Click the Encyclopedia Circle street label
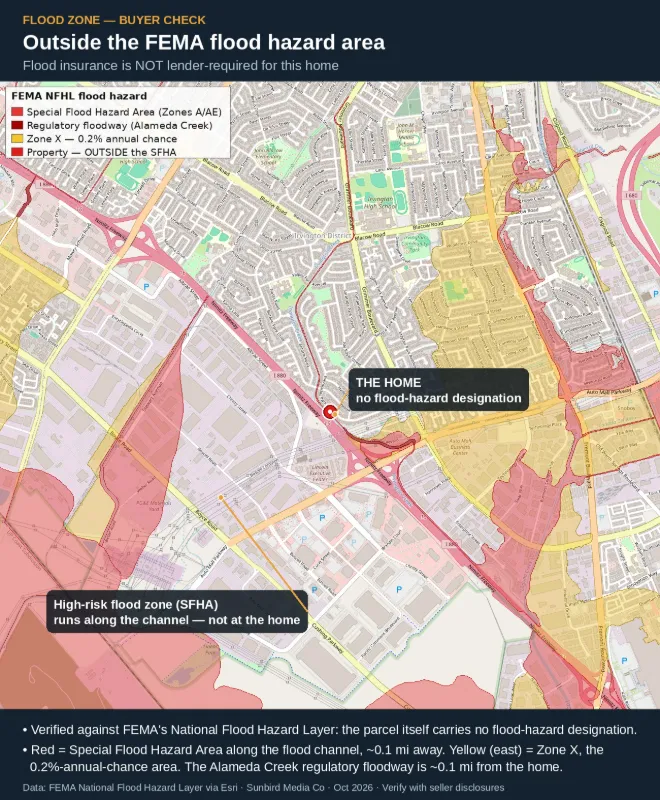Image resolution: width=660 pixels, height=800 pixels. coord(127,324)
